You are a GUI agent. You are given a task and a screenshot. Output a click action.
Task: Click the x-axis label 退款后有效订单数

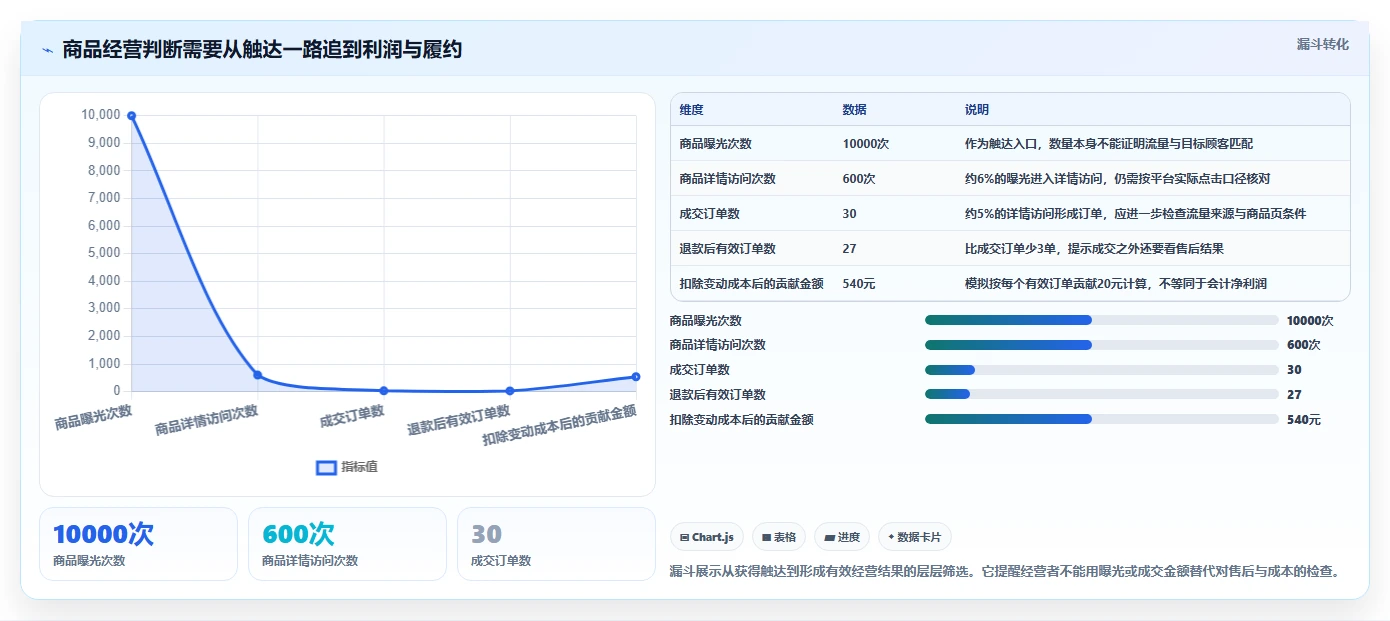point(459,421)
